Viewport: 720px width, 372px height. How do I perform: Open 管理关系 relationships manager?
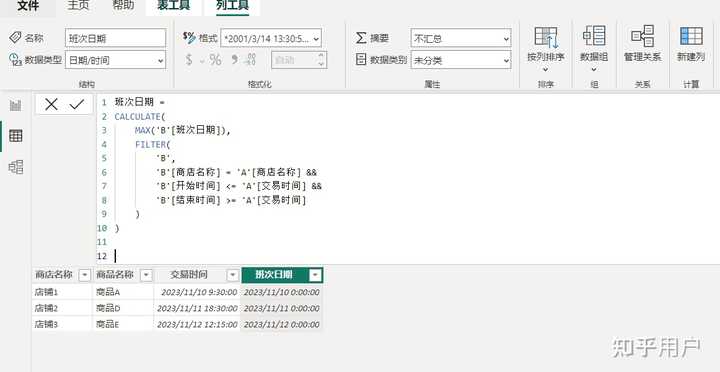[x=642, y=44]
